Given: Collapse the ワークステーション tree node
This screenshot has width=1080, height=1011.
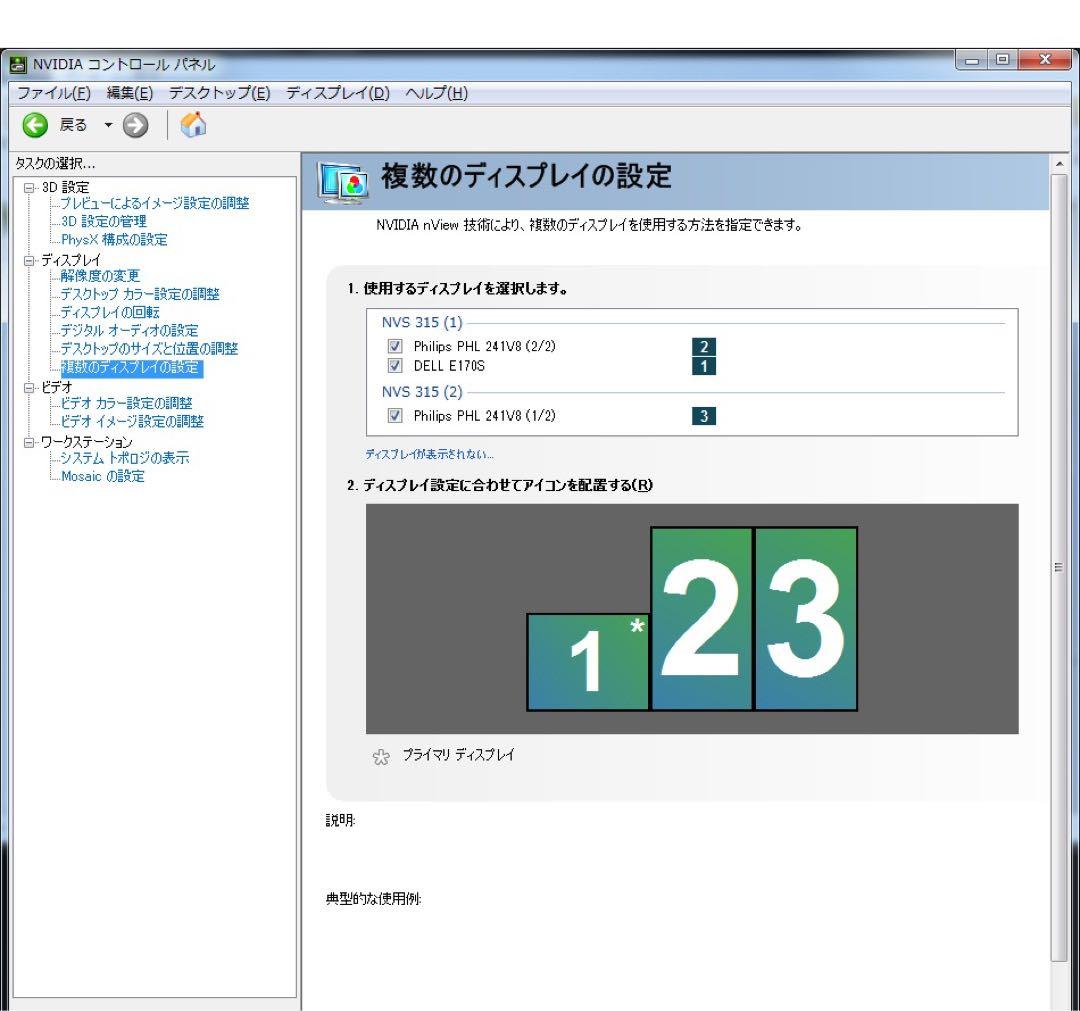Looking at the screenshot, I should [x=29, y=442].
